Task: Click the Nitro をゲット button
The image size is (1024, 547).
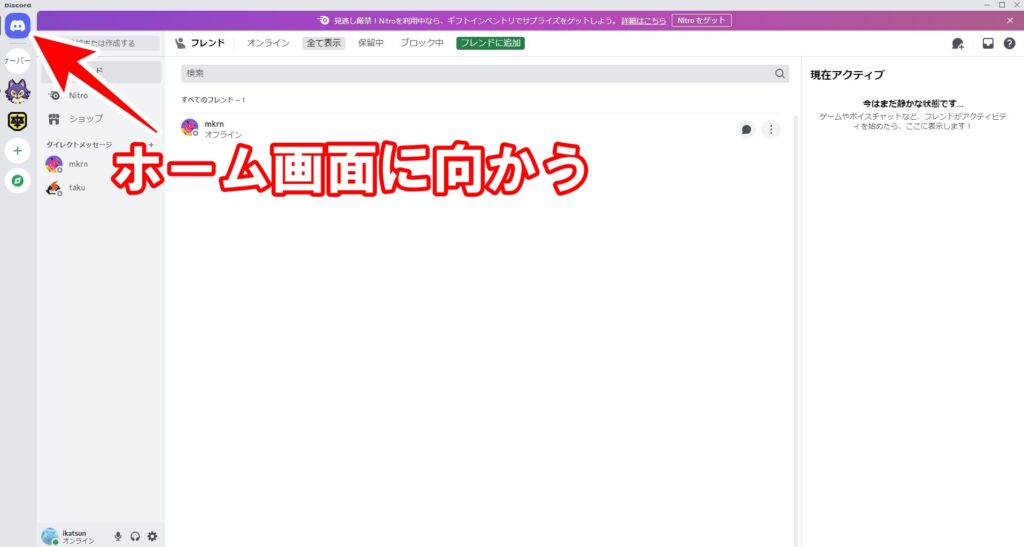Action: point(701,21)
